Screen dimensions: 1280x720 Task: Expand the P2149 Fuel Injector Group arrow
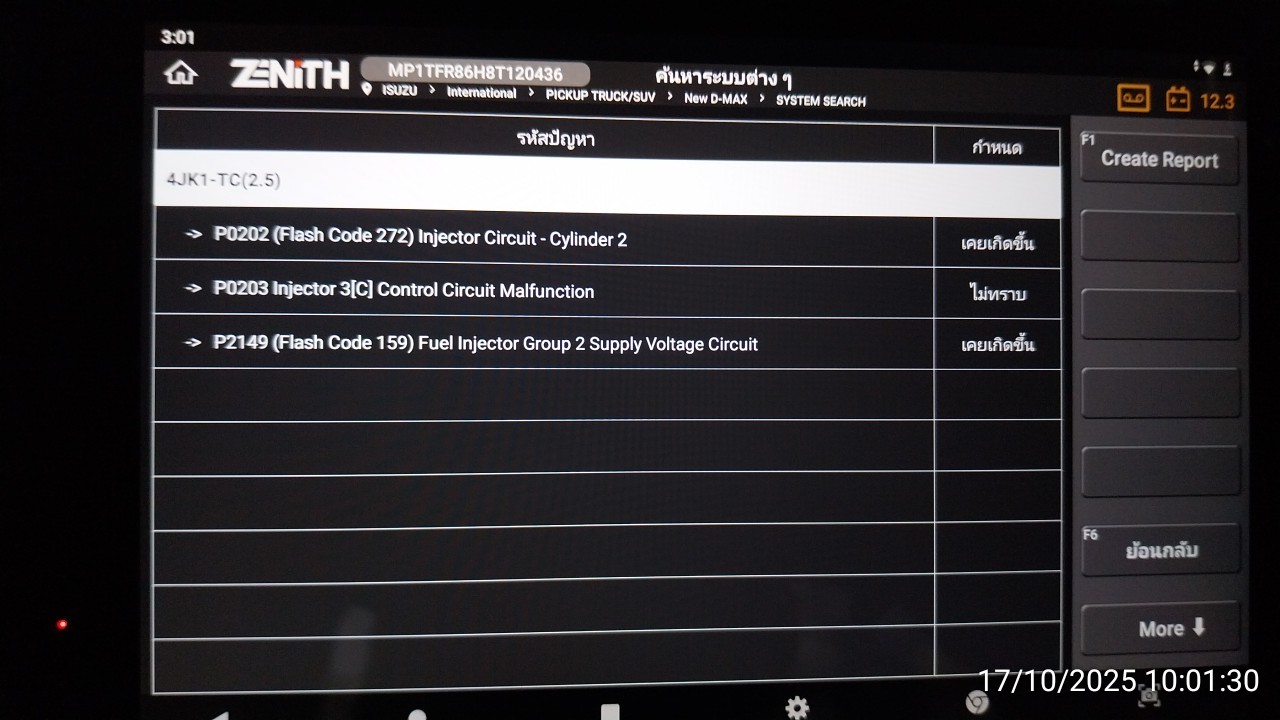click(x=194, y=342)
